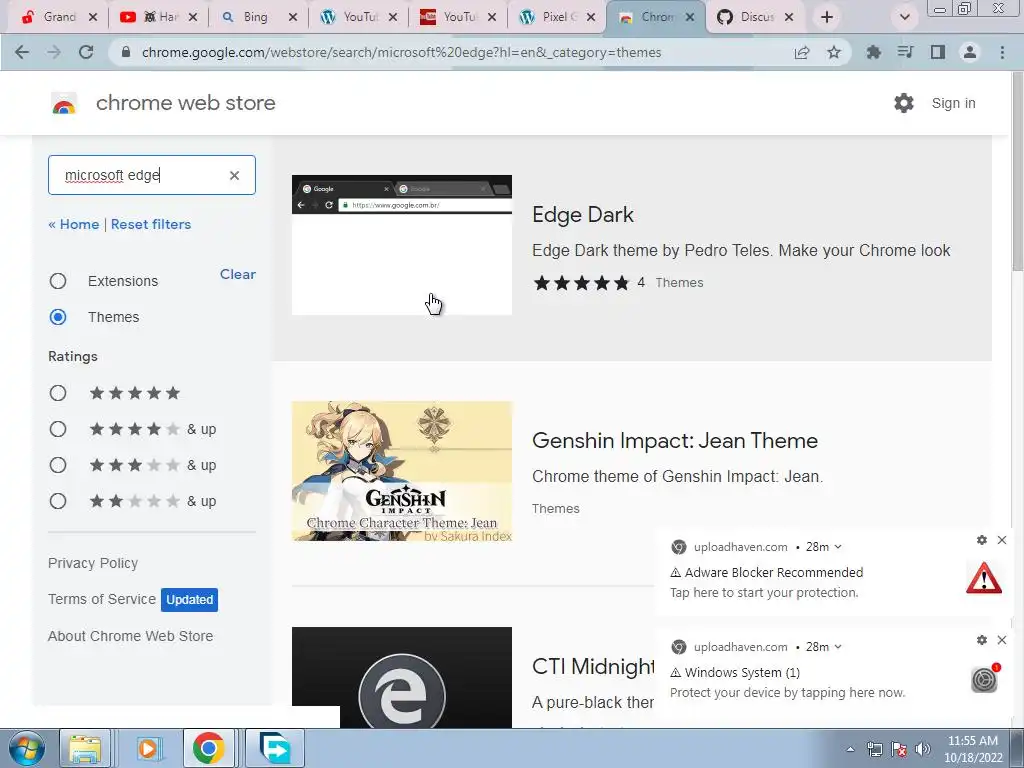The image size is (1024, 768).
Task: Dismiss the Windows System (1) notification
Action: point(1002,640)
